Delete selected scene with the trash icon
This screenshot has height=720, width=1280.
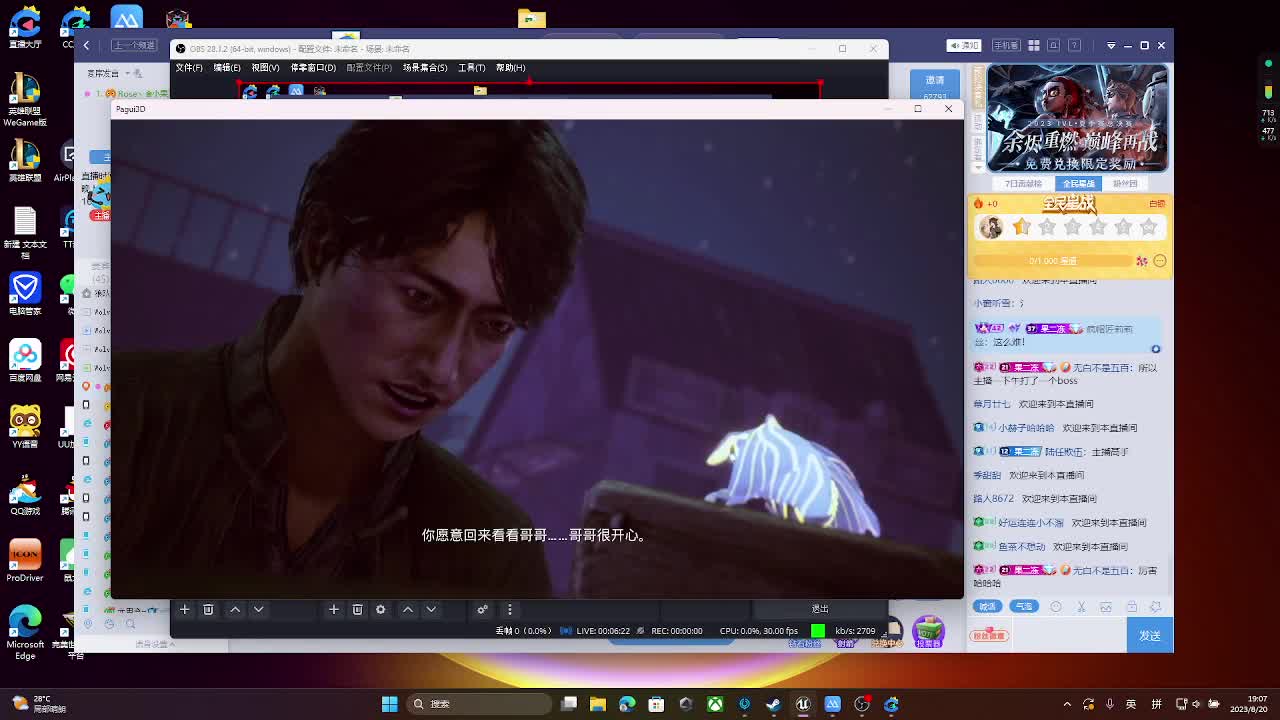(x=208, y=609)
